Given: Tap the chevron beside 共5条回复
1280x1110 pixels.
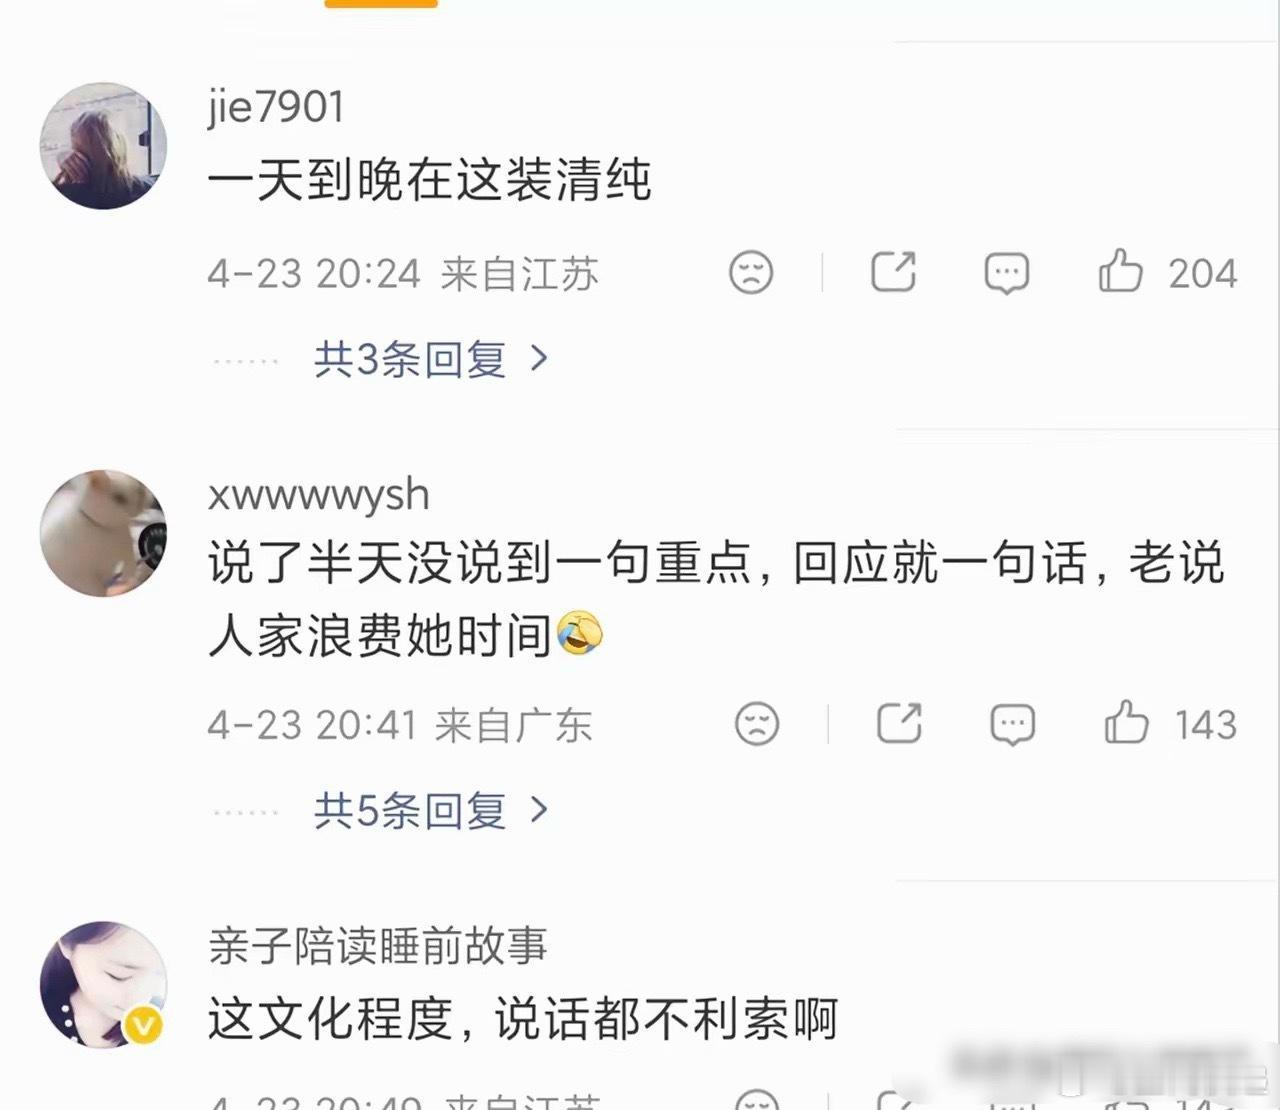Looking at the screenshot, I should point(539,810).
